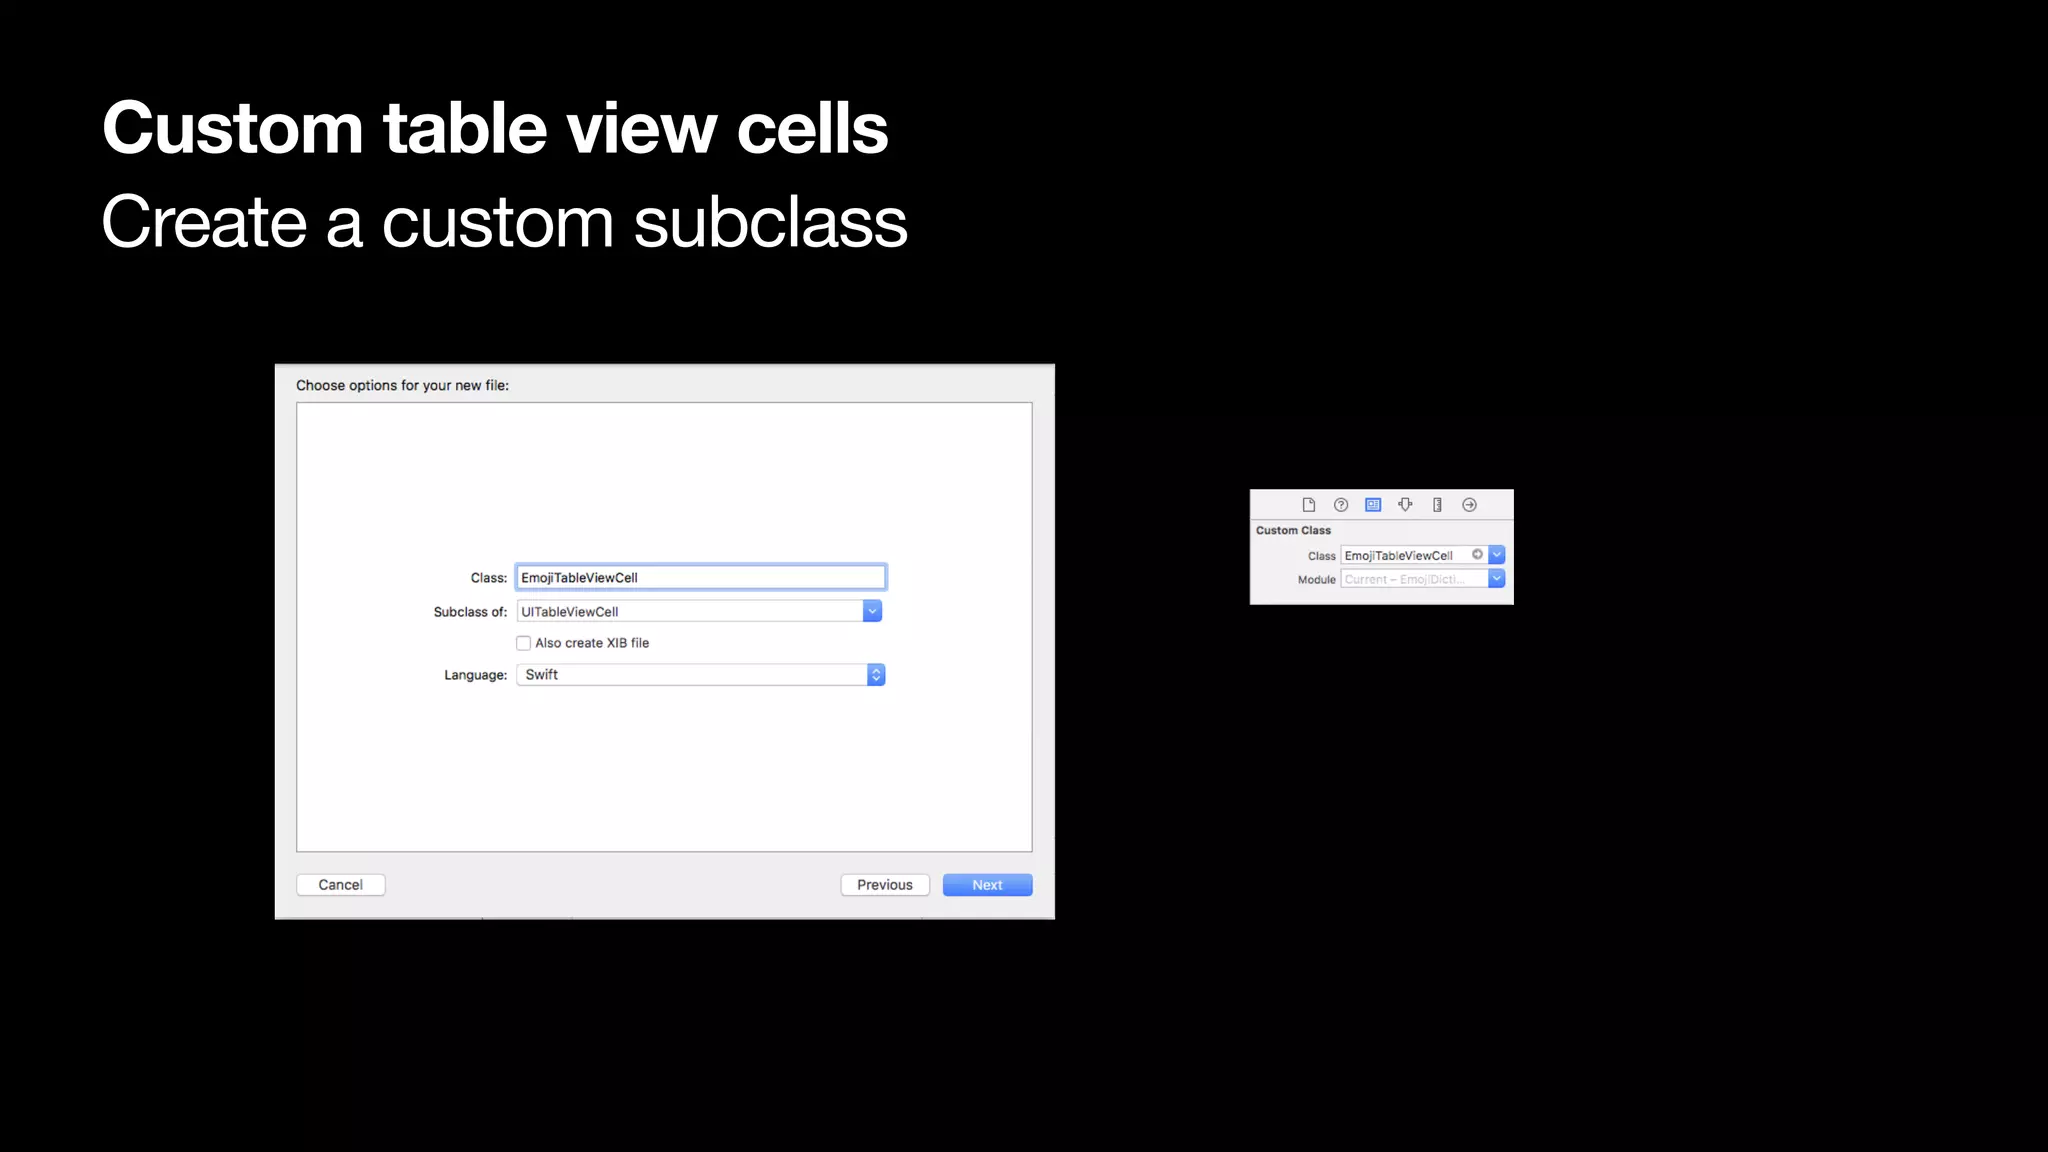Screen dimensions: 2048x1152
Task: Toggle the Also create XIB file checkbox
Action: [x=523, y=643]
